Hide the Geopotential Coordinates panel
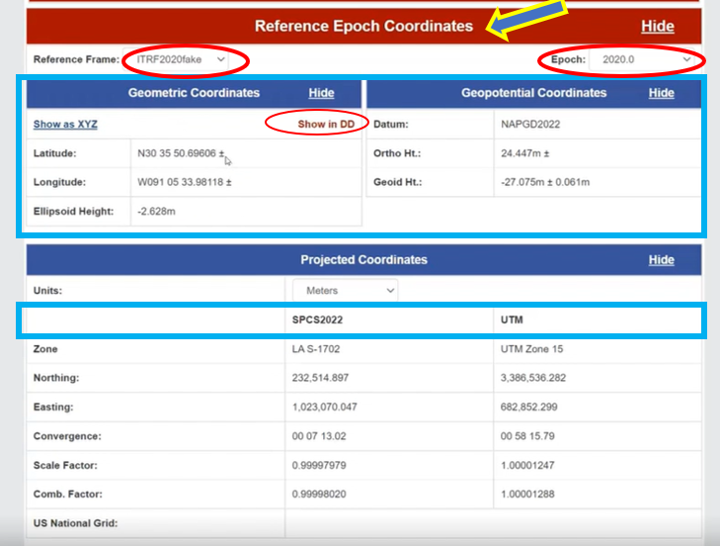Image resolution: width=720 pixels, height=546 pixels. (661, 93)
